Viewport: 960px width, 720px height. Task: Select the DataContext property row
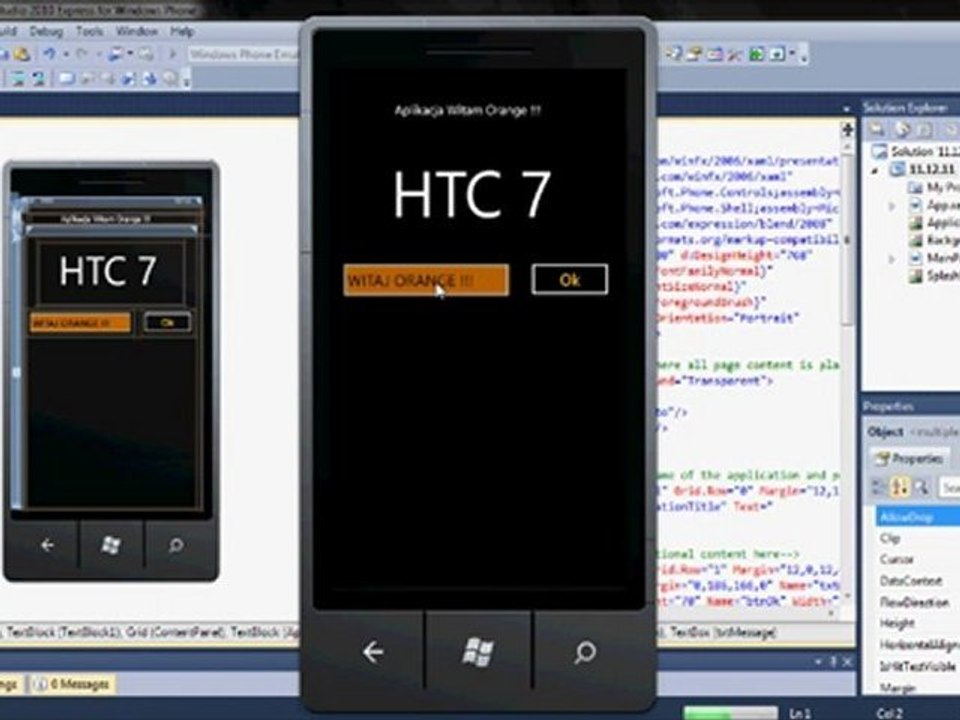pos(918,580)
